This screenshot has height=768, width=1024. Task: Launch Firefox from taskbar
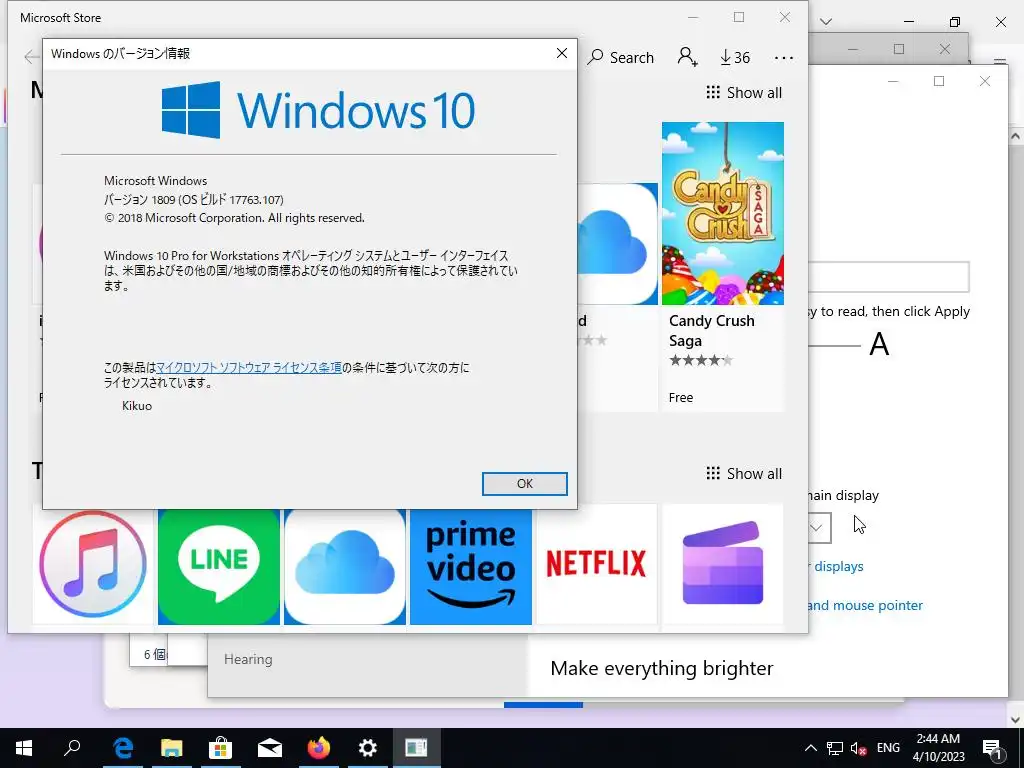click(x=319, y=748)
